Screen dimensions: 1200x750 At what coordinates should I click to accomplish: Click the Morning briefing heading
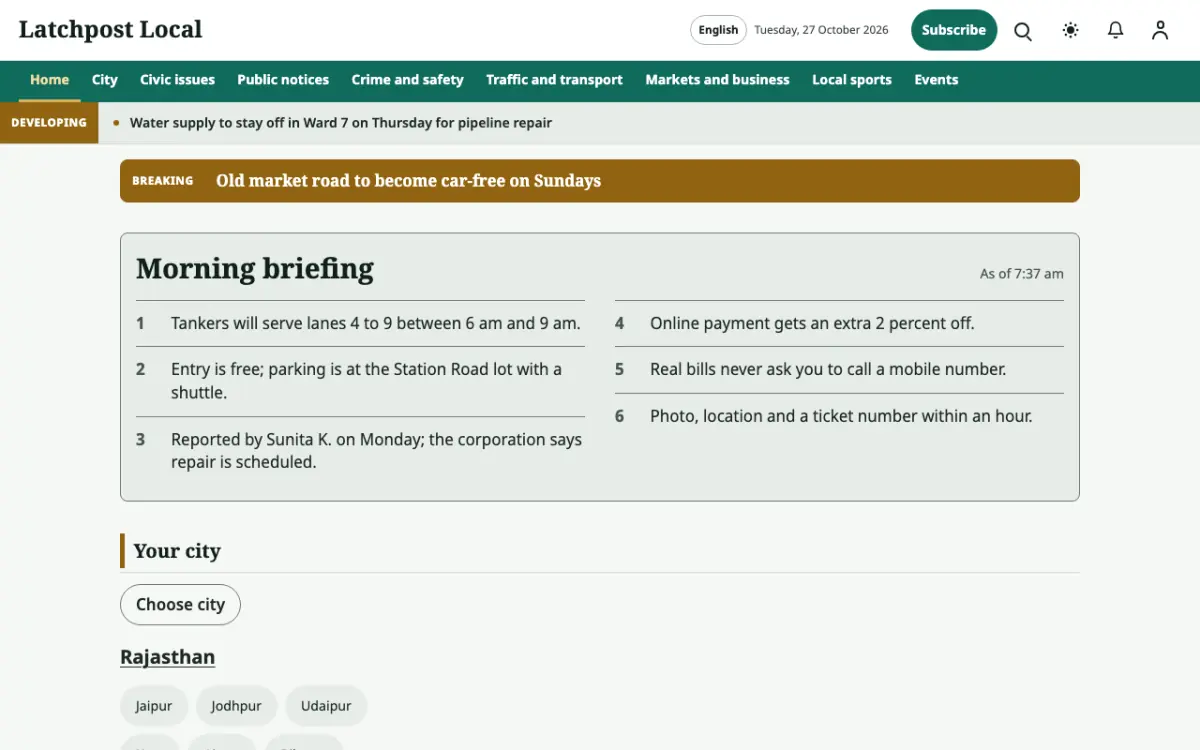[255, 269]
